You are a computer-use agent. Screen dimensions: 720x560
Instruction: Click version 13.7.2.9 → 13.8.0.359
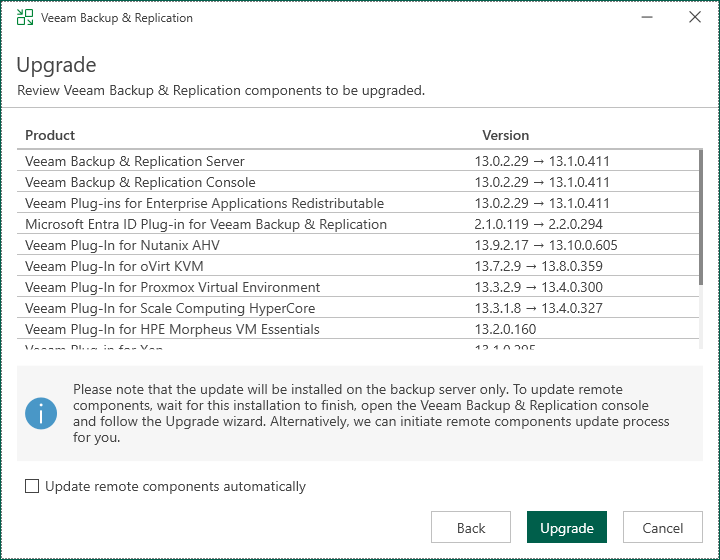coord(538,266)
